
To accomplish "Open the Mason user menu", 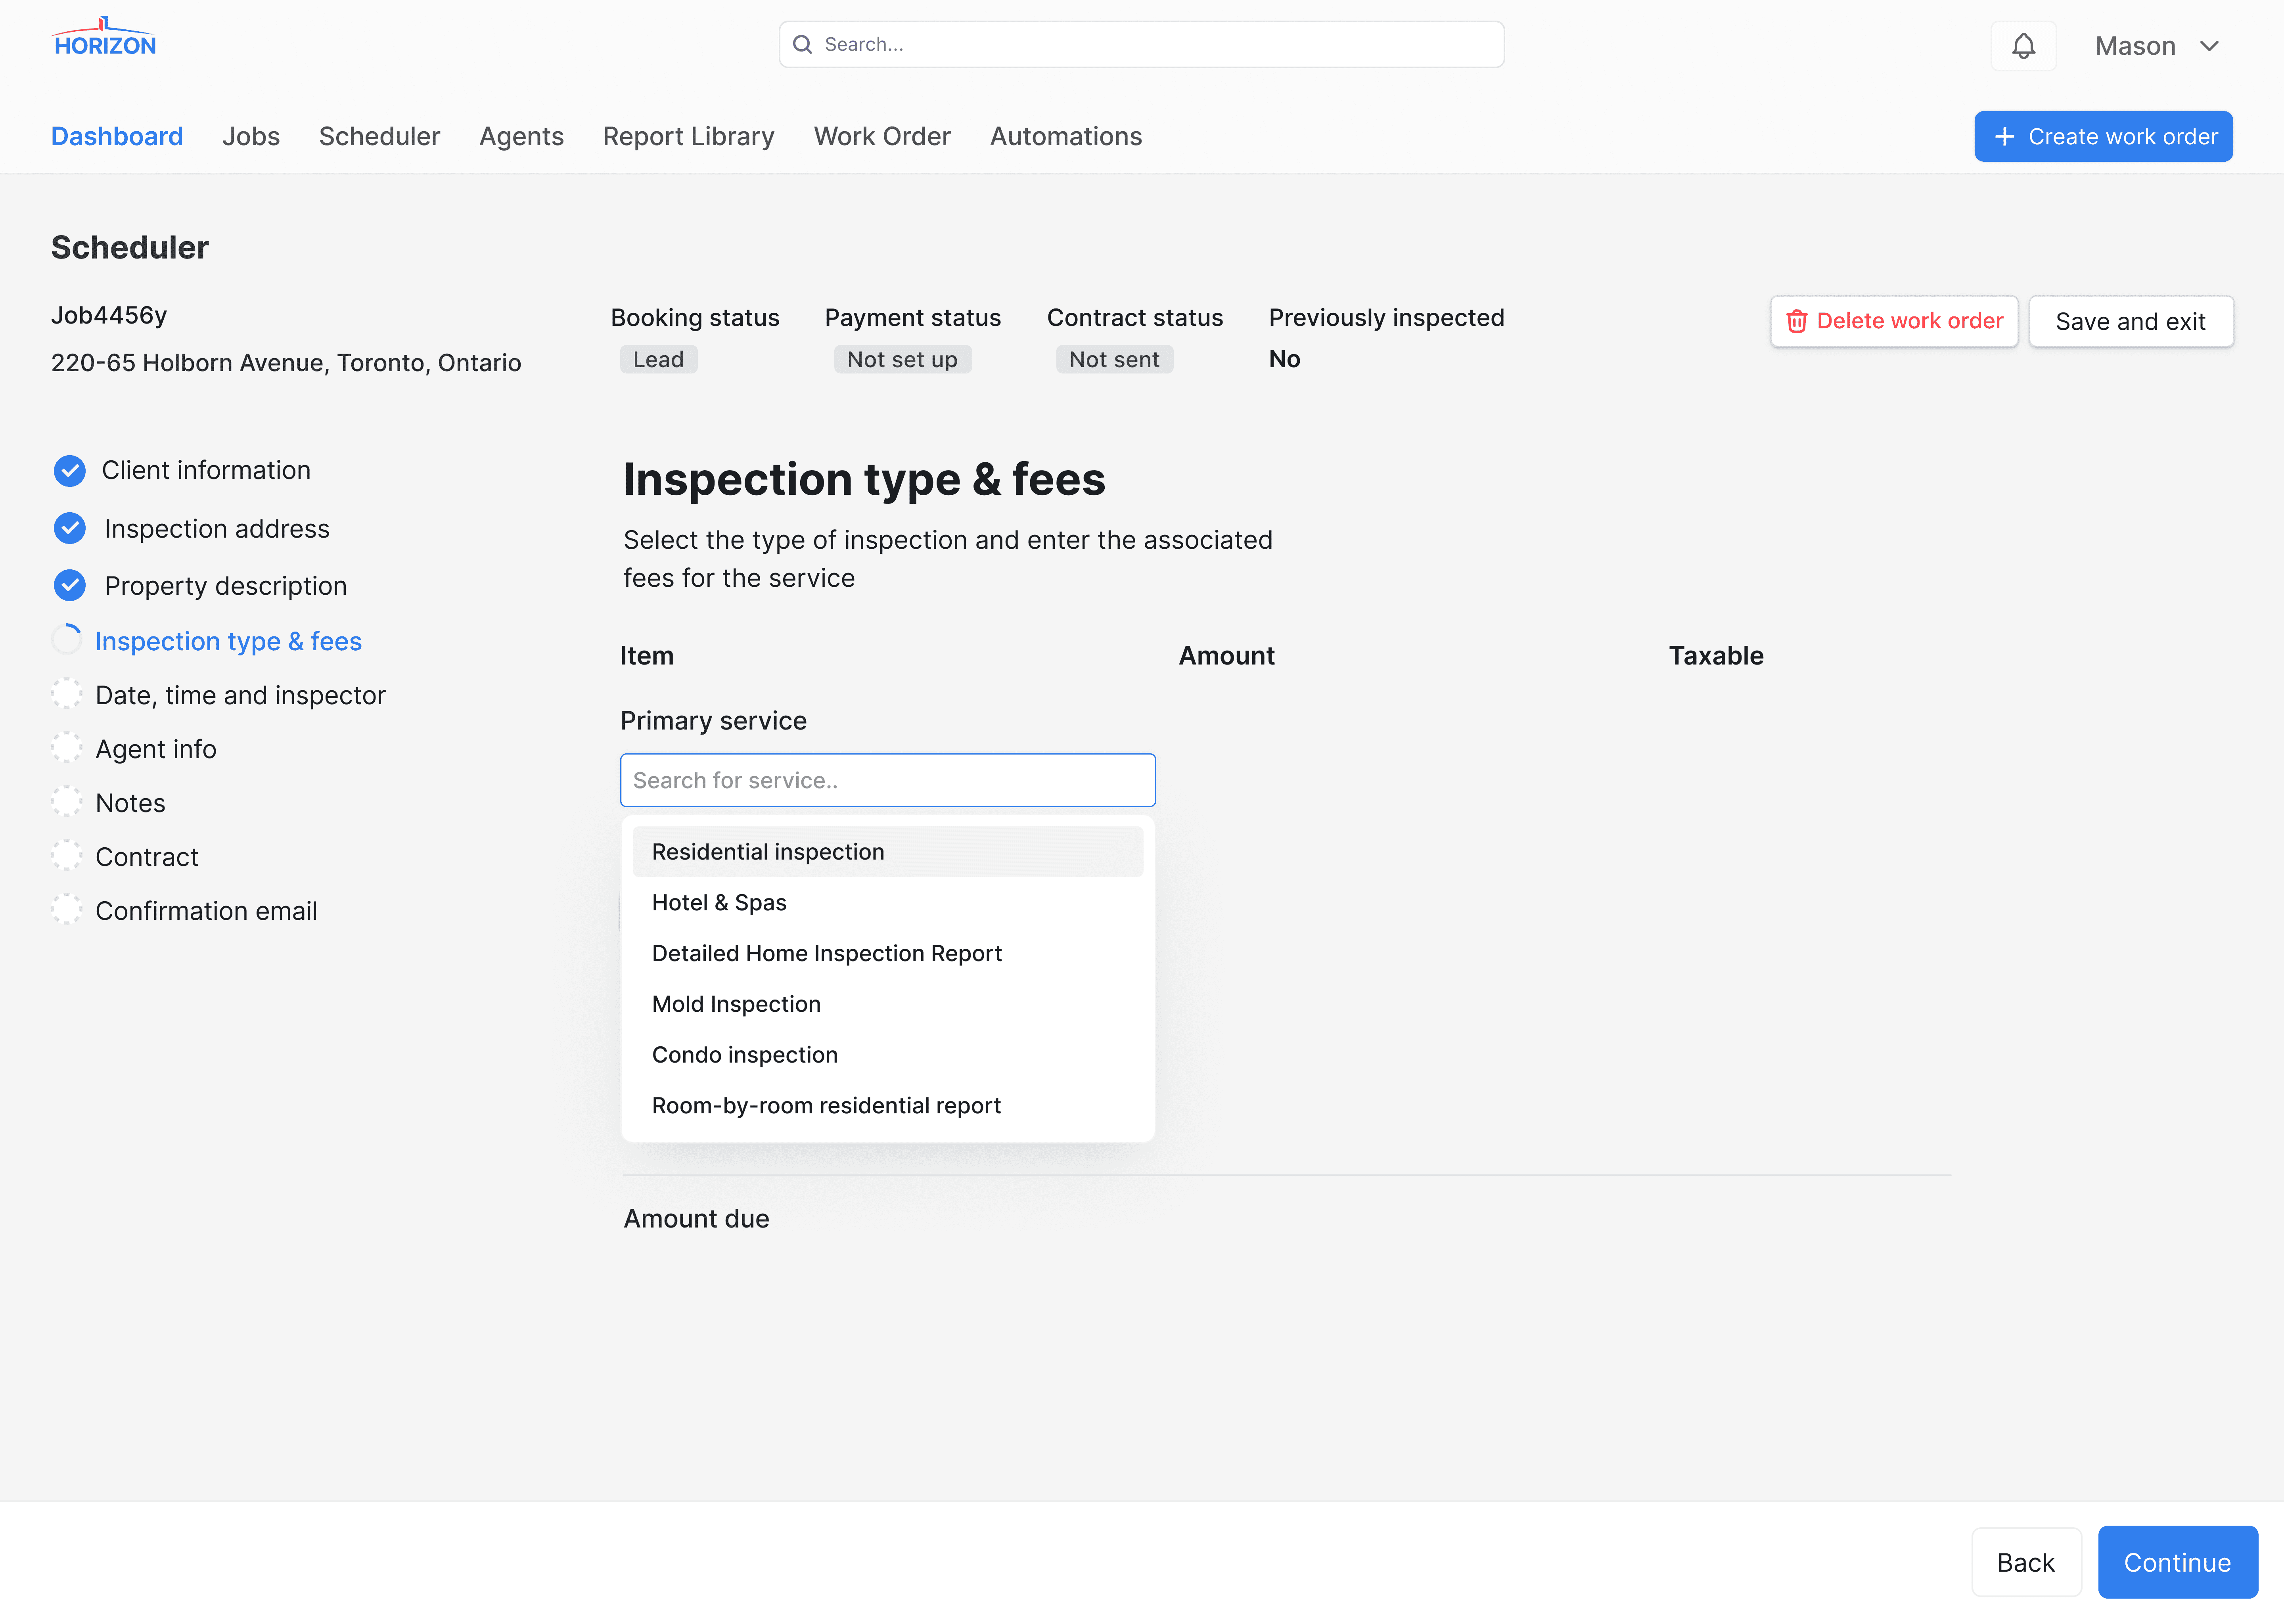I will click(2157, 46).
